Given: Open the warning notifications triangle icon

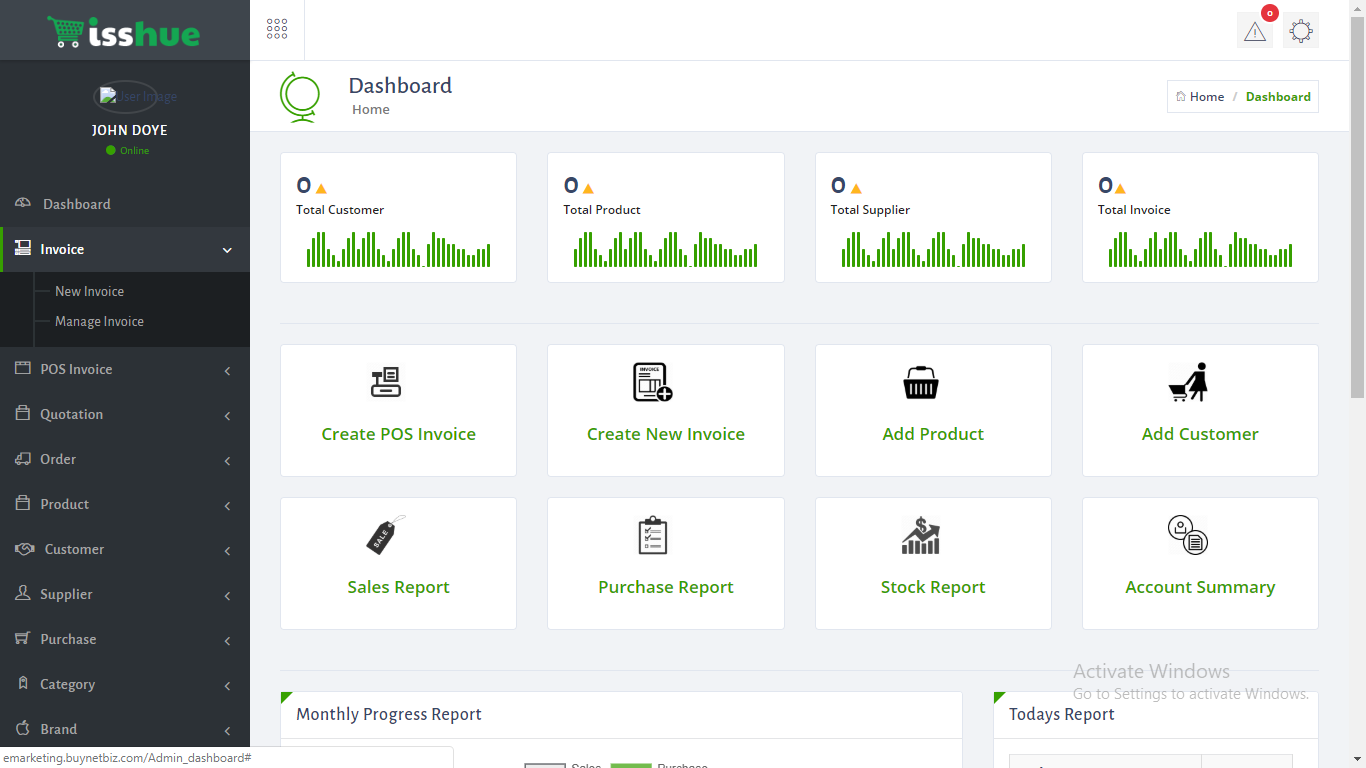Looking at the screenshot, I should click(x=1254, y=31).
